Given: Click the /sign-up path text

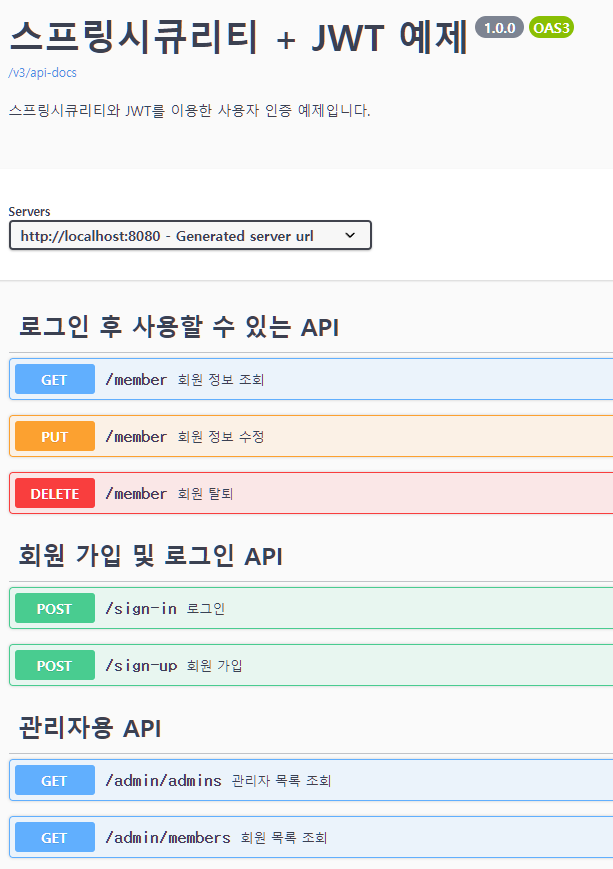Looking at the screenshot, I should point(141,665).
